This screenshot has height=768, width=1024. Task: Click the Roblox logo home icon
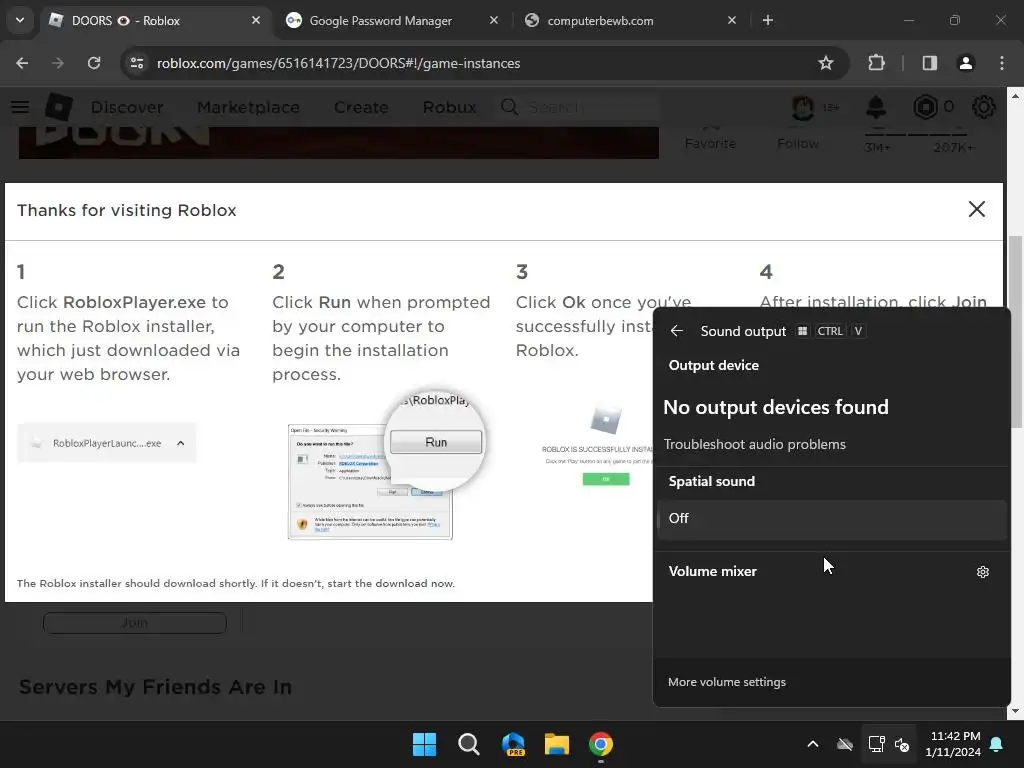pyautogui.click(x=58, y=107)
